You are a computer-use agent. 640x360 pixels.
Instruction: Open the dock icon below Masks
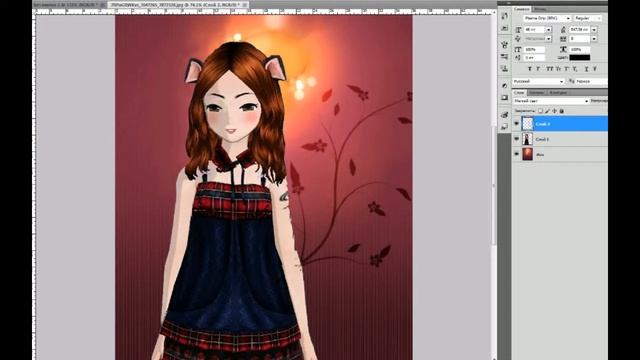(x=505, y=115)
